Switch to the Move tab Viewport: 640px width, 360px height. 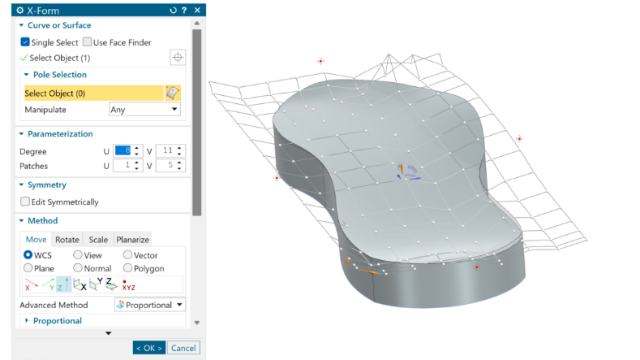(36, 240)
